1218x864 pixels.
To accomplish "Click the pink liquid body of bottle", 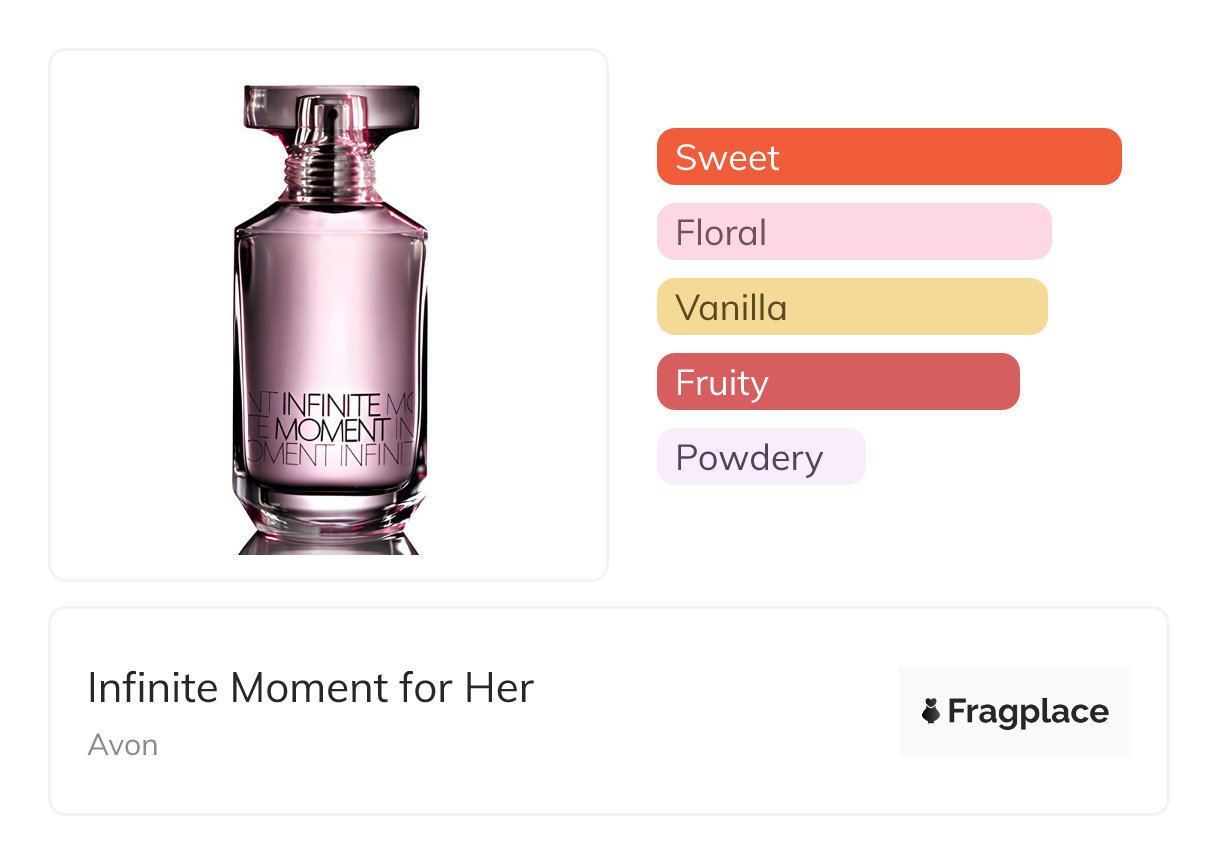I will tap(329, 300).
